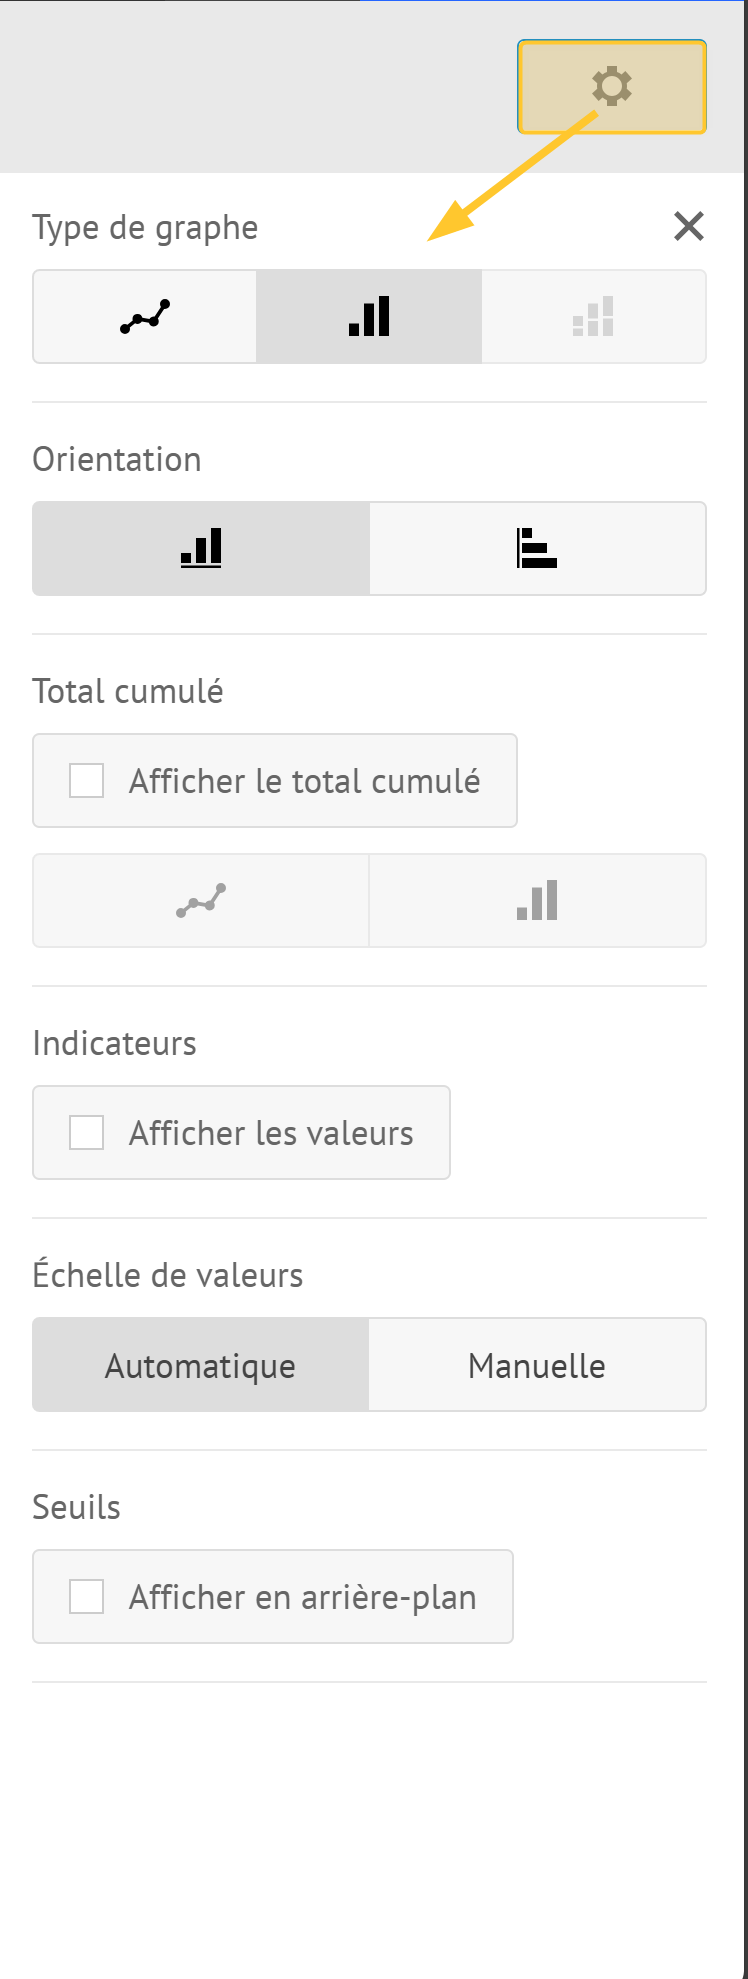Click the "Échelle de valeurs" heading
Screen dimensions: 748x1979
[168, 1276]
